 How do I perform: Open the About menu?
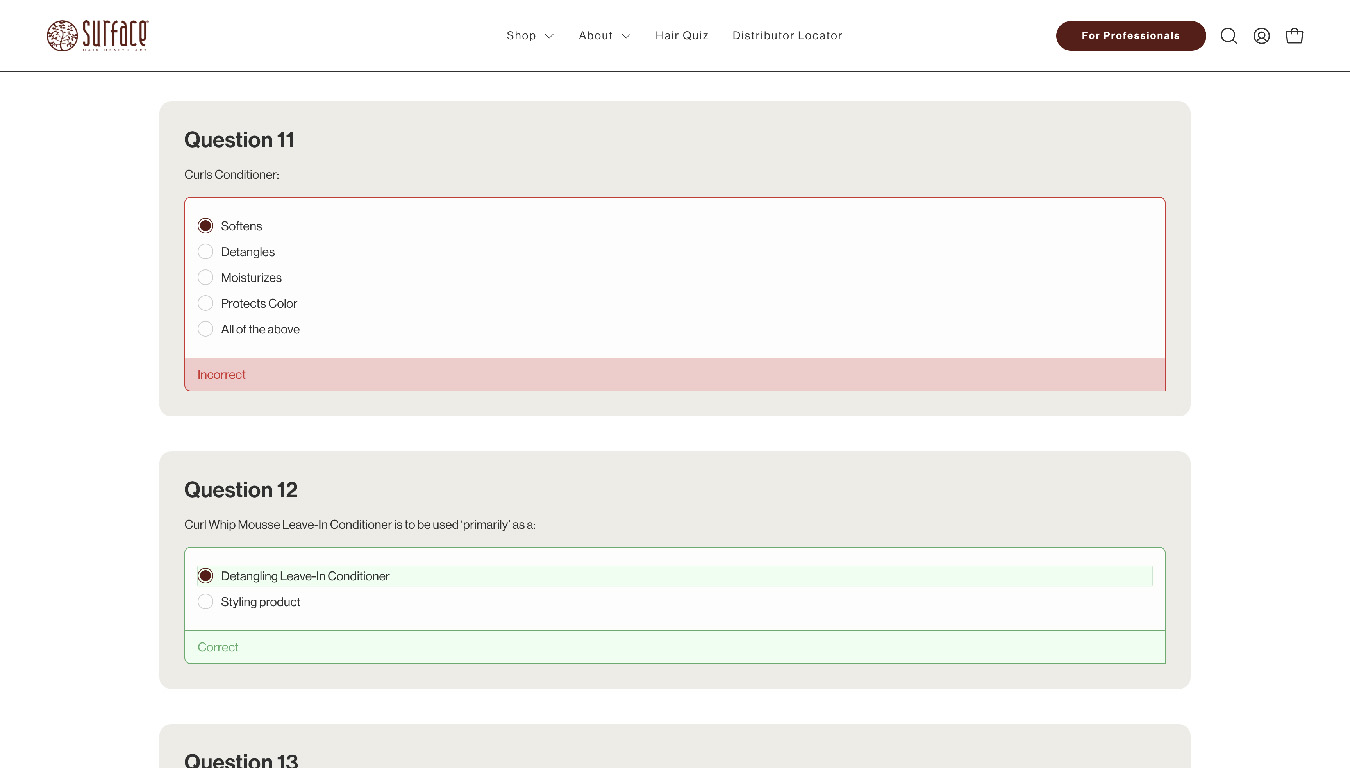[595, 36]
